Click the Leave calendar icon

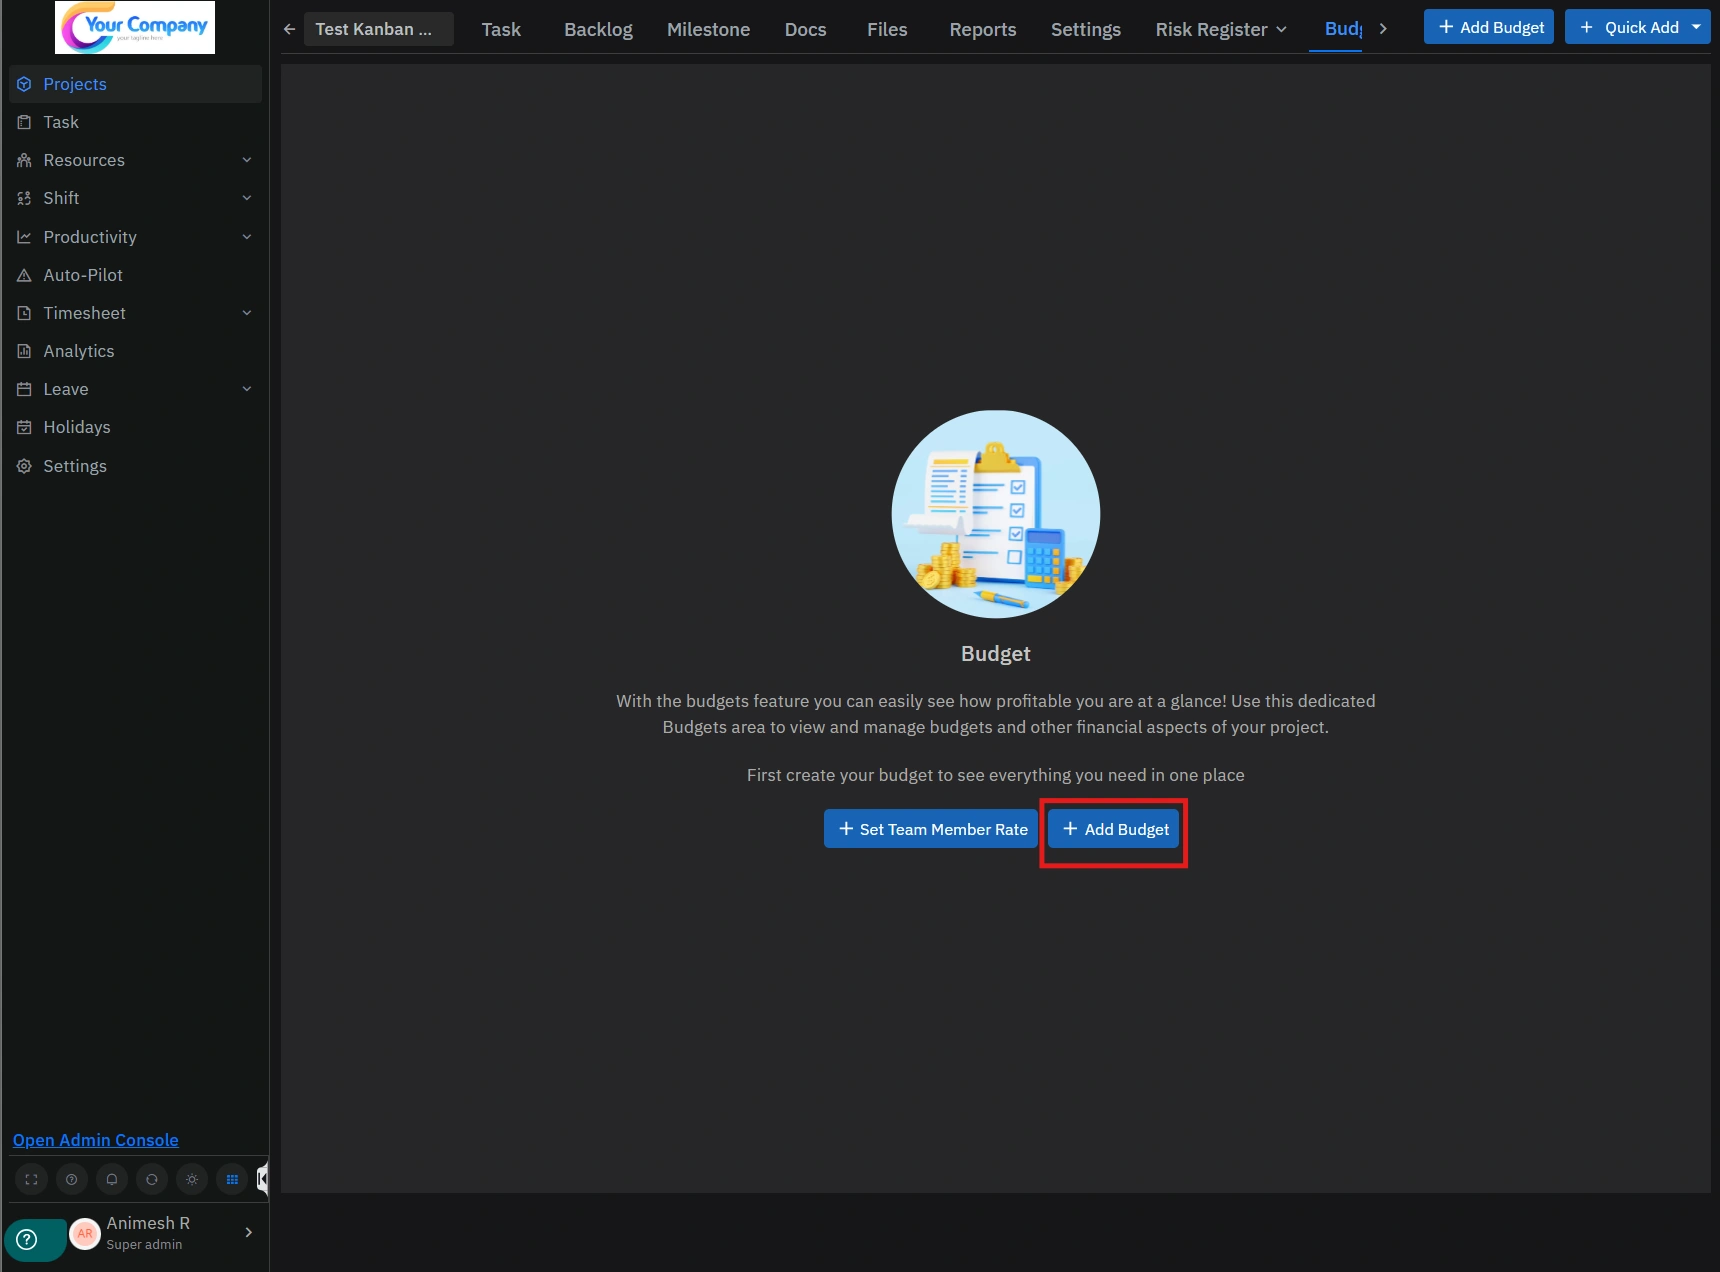tap(24, 389)
